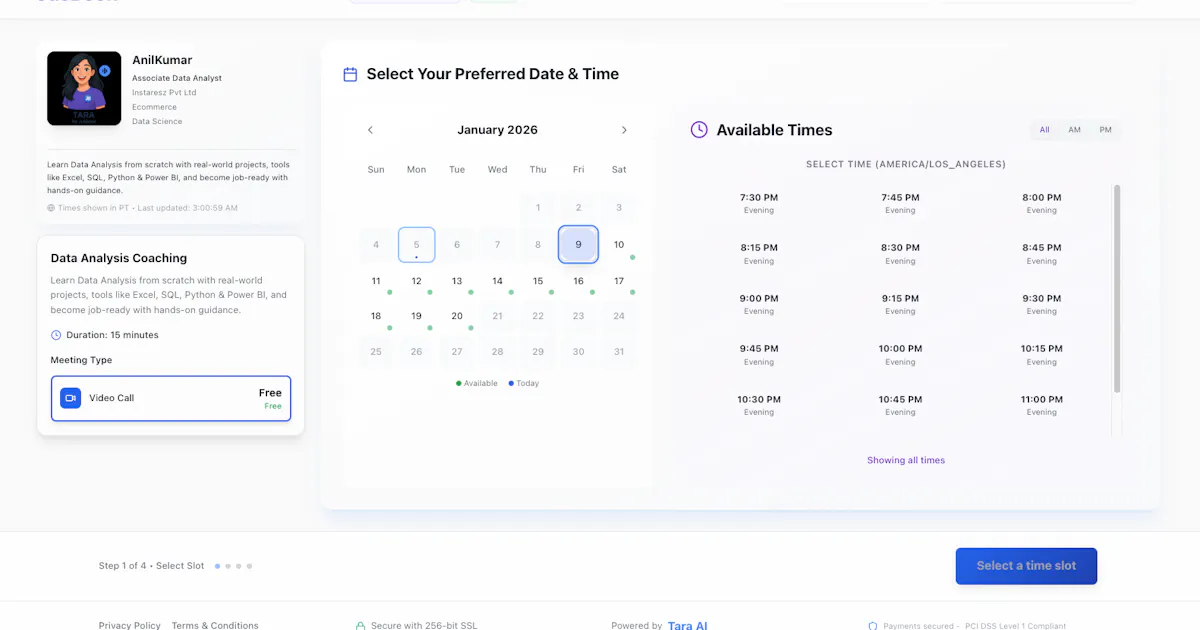The width and height of the screenshot is (1200, 630).
Task: Book the 9:15 PM time slot
Action: [900, 304]
